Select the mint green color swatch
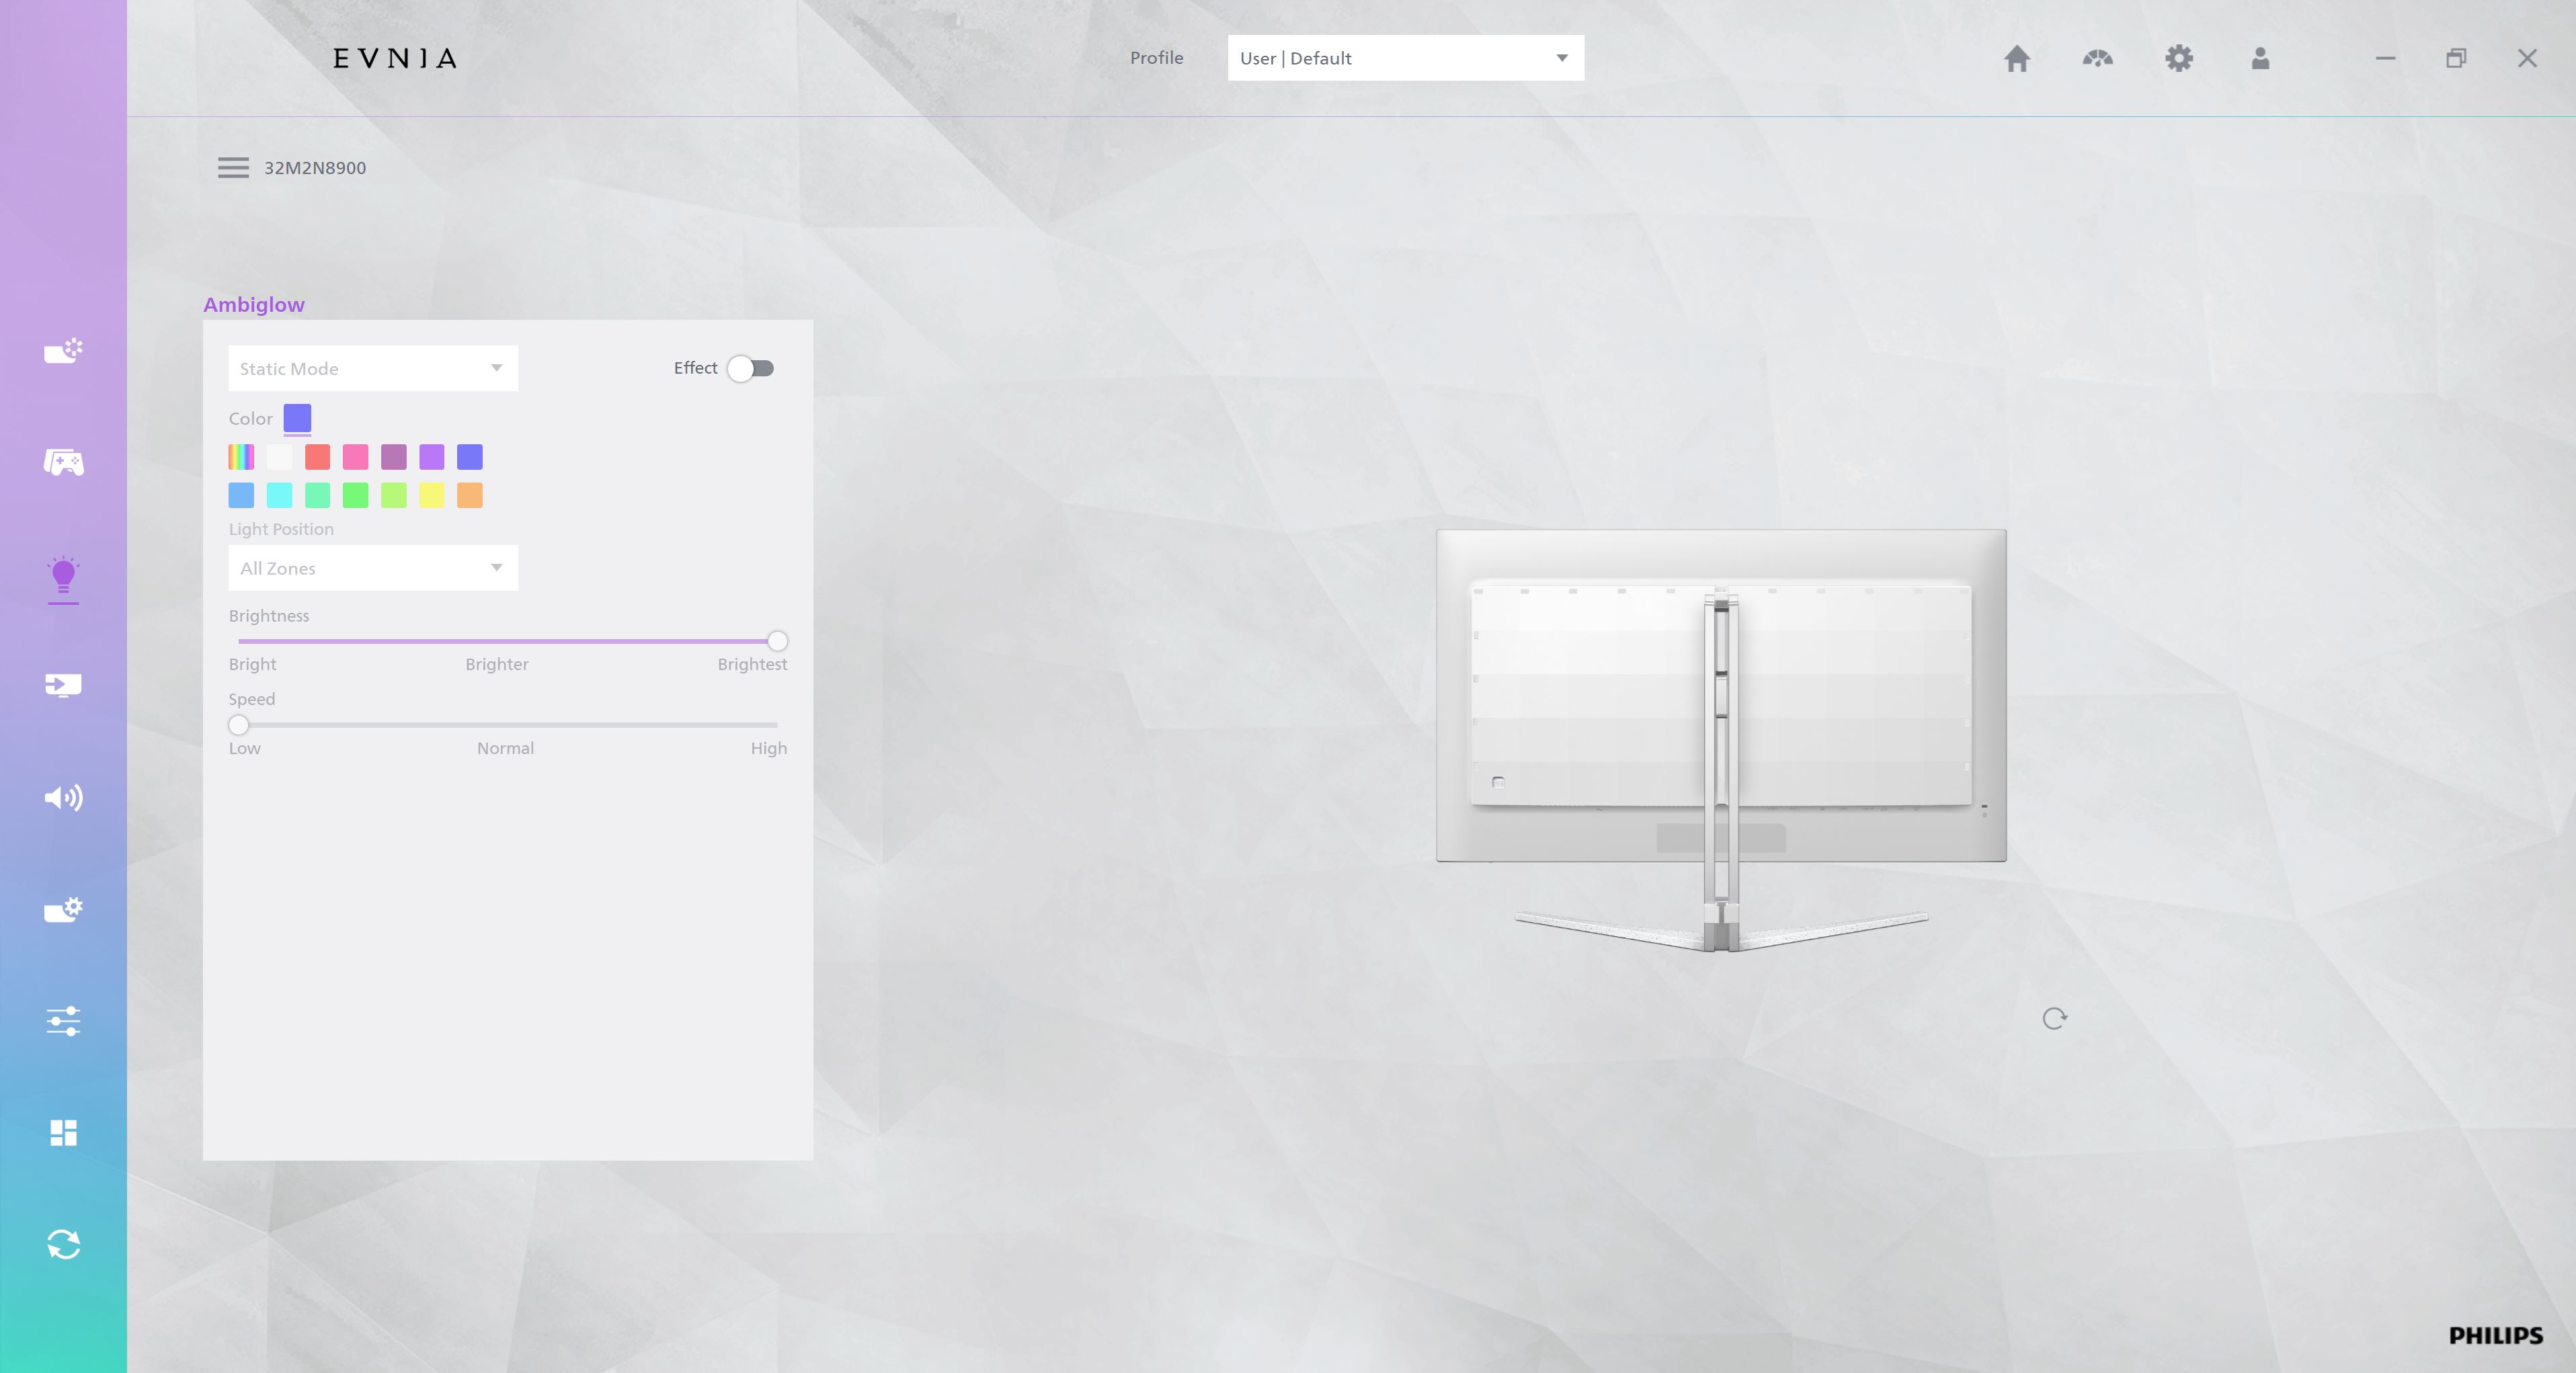This screenshot has height=1373, width=2576. tap(317, 495)
